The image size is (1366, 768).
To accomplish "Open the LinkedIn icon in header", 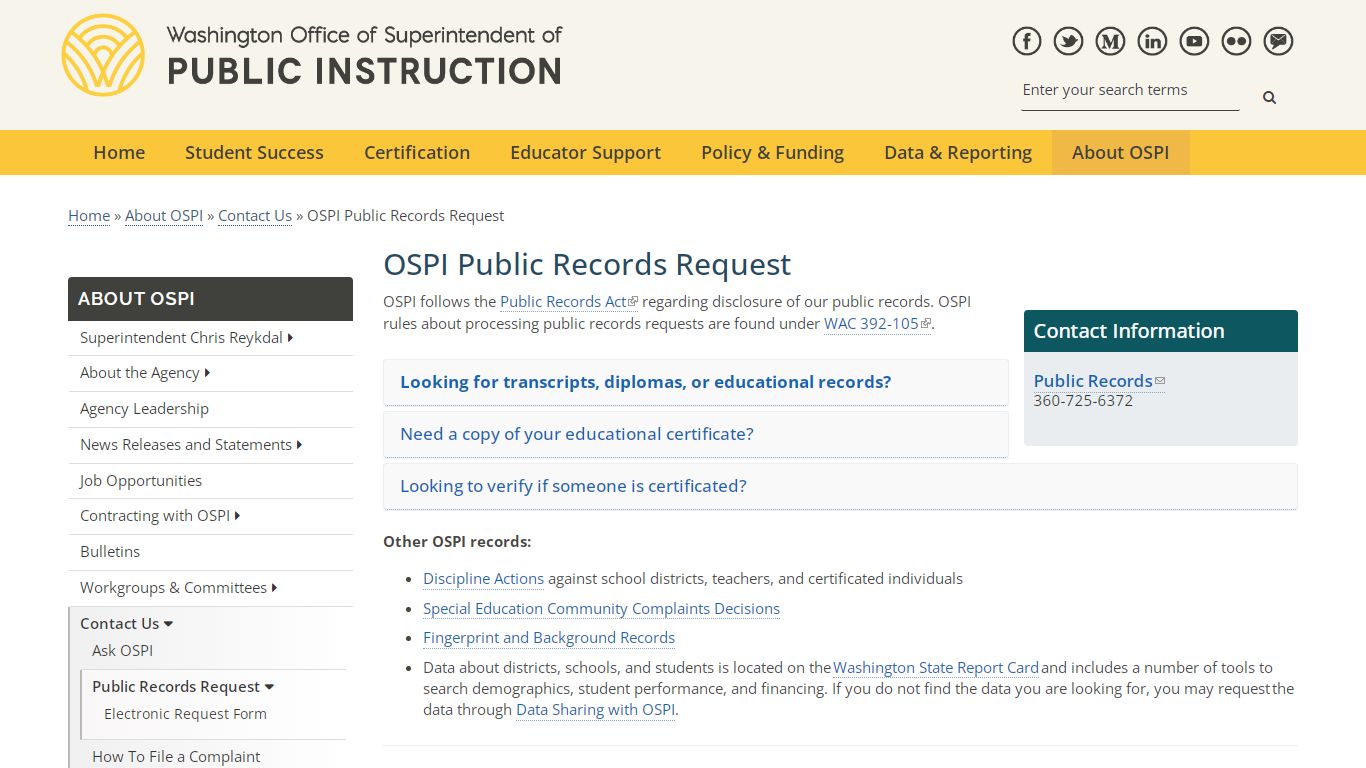I will click(1152, 41).
